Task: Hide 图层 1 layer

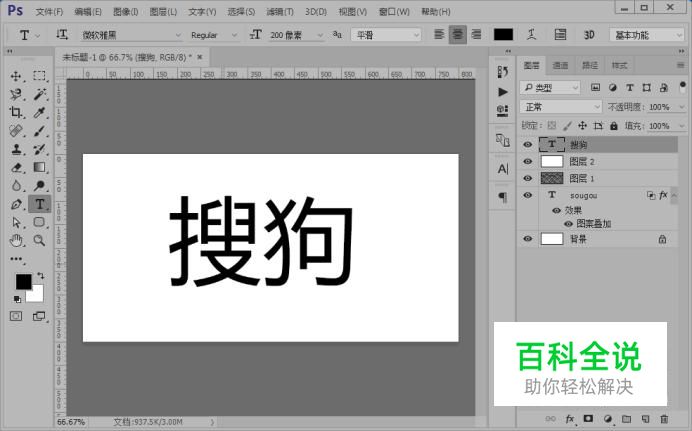Action: tap(527, 178)
